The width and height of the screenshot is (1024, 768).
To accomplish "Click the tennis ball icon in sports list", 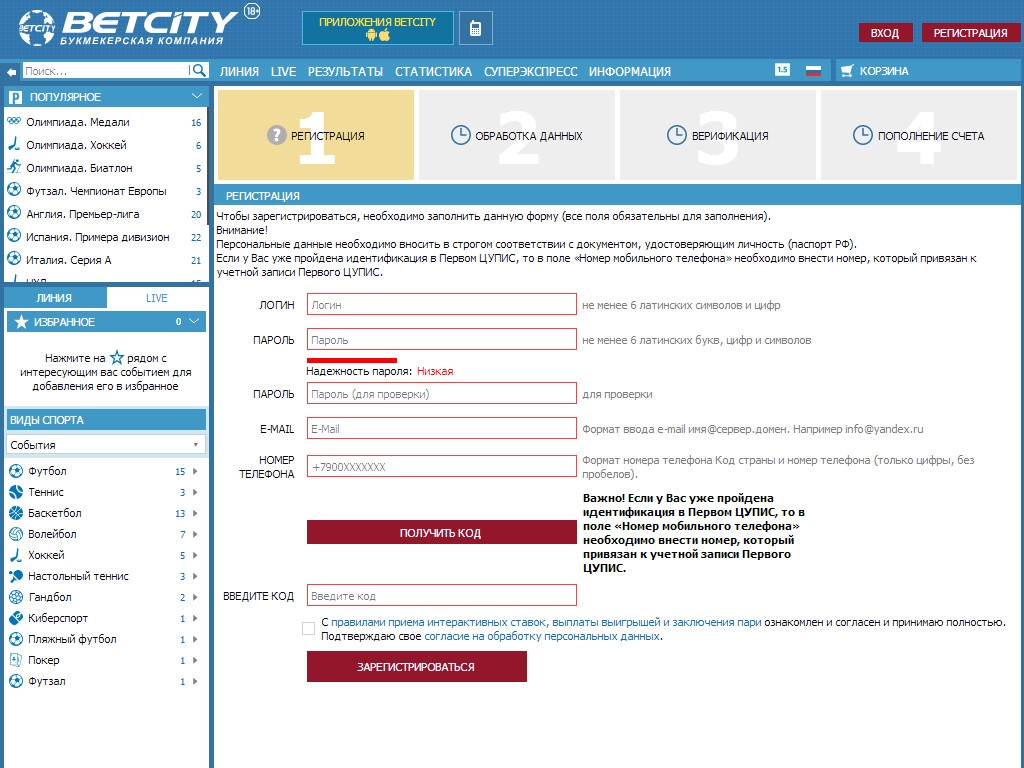I will (x=15, y=492).
